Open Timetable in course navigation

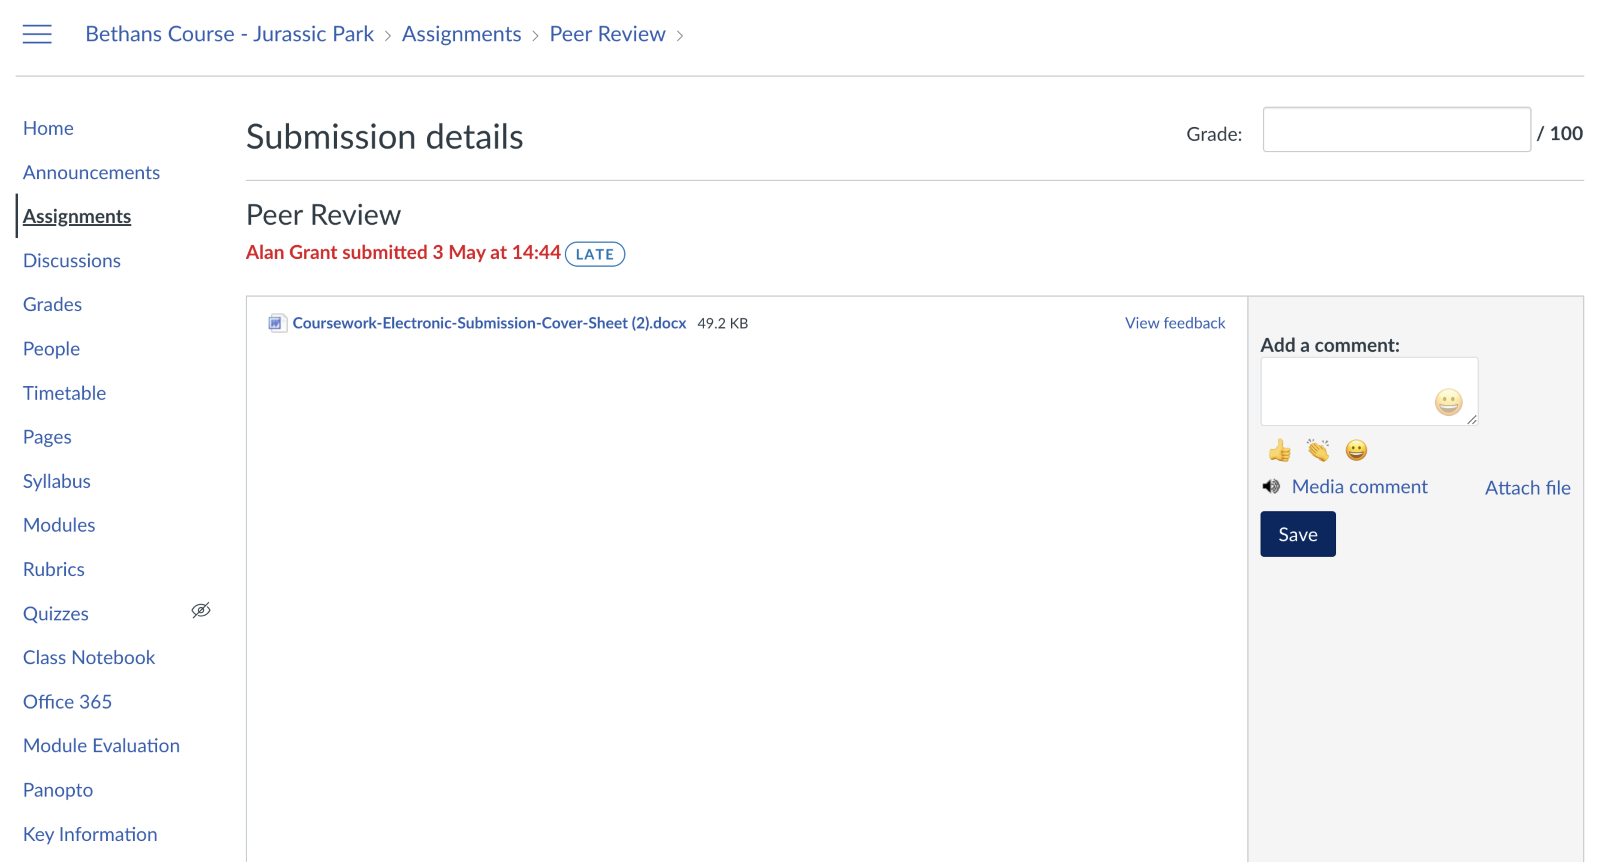click(x=64, y=393)
